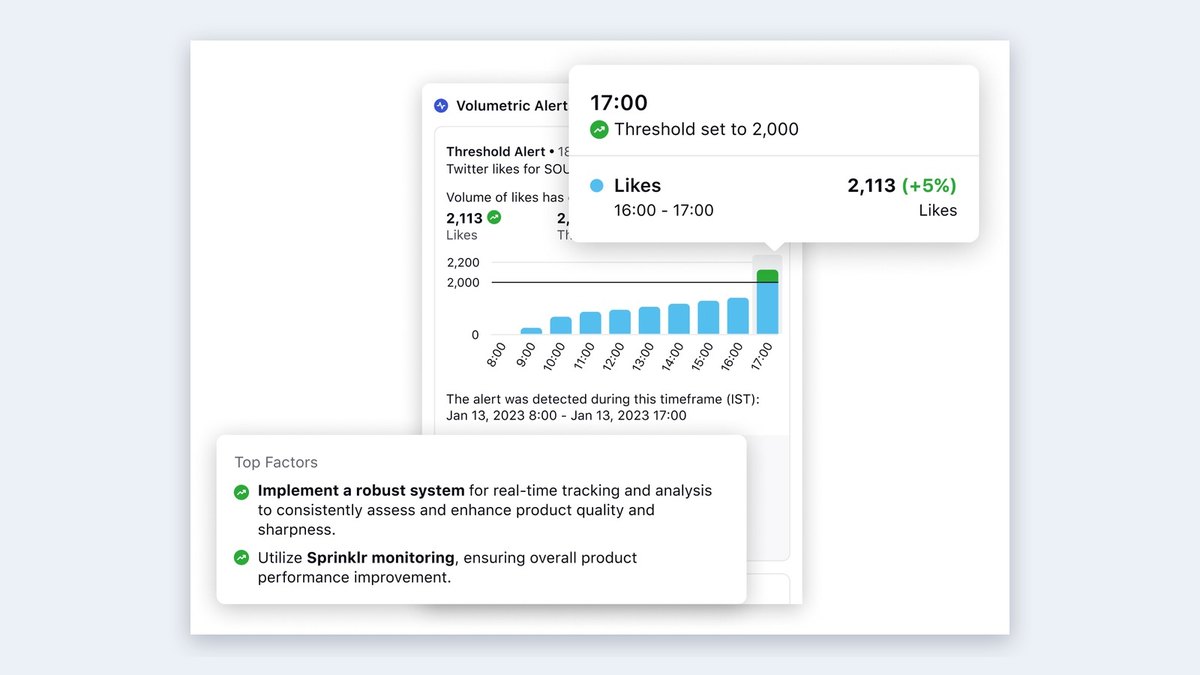The width and height of the screenshot is (1200, 675).
Task: Click the Top Factors heading
Action: (x=276, y=462)
